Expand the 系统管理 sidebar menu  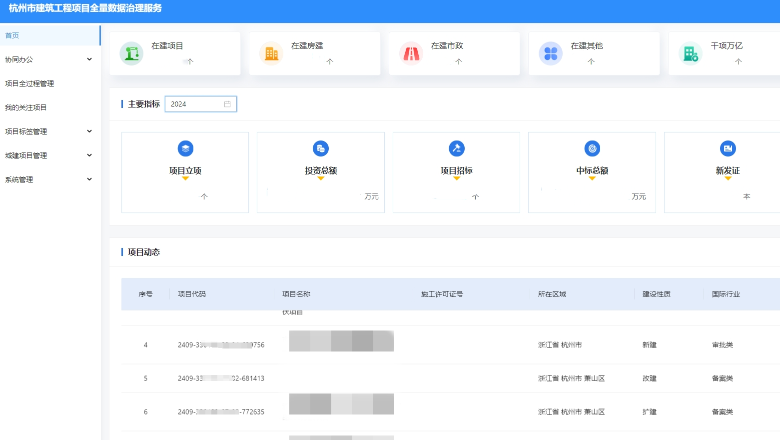(x=89, y=180)
